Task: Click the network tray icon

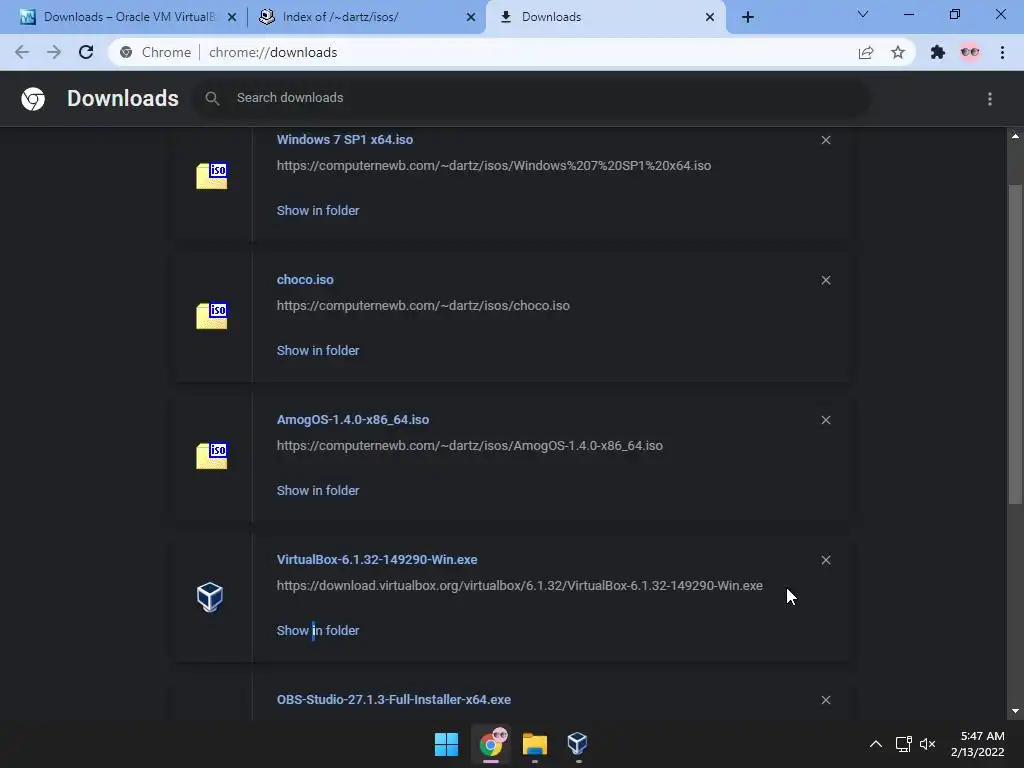Action: pos(904,744)
